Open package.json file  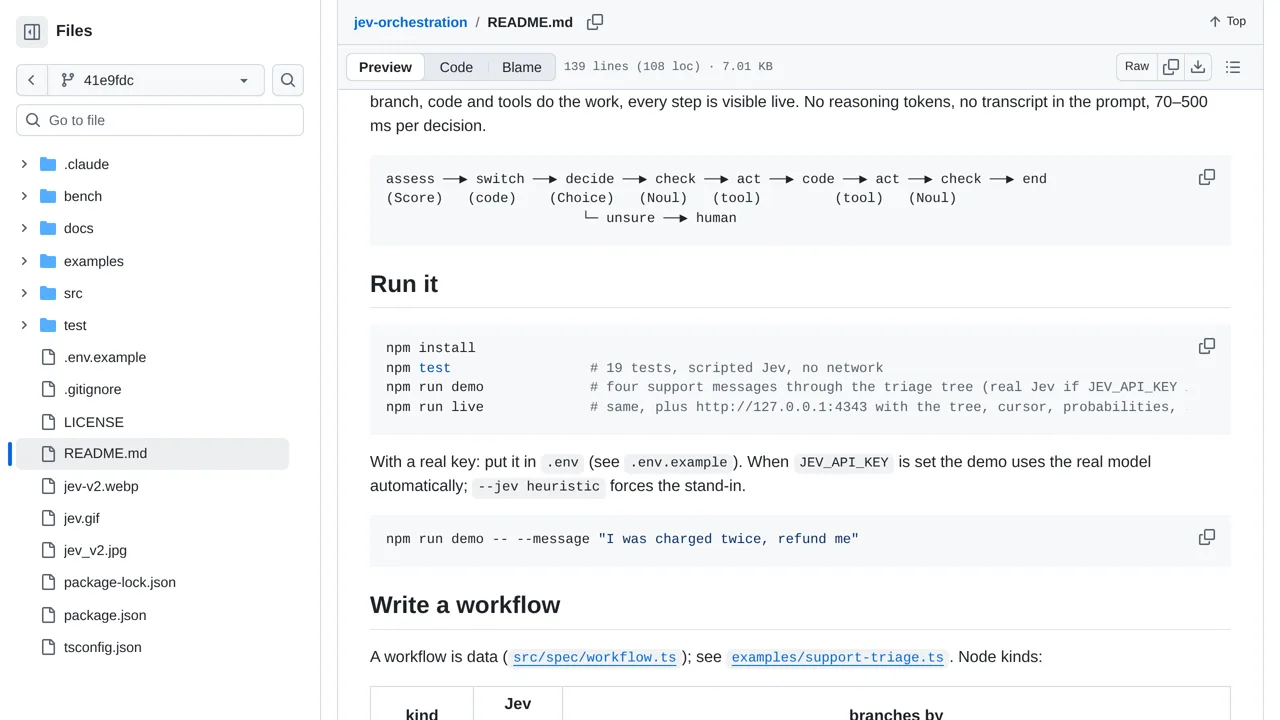[105, 615]
